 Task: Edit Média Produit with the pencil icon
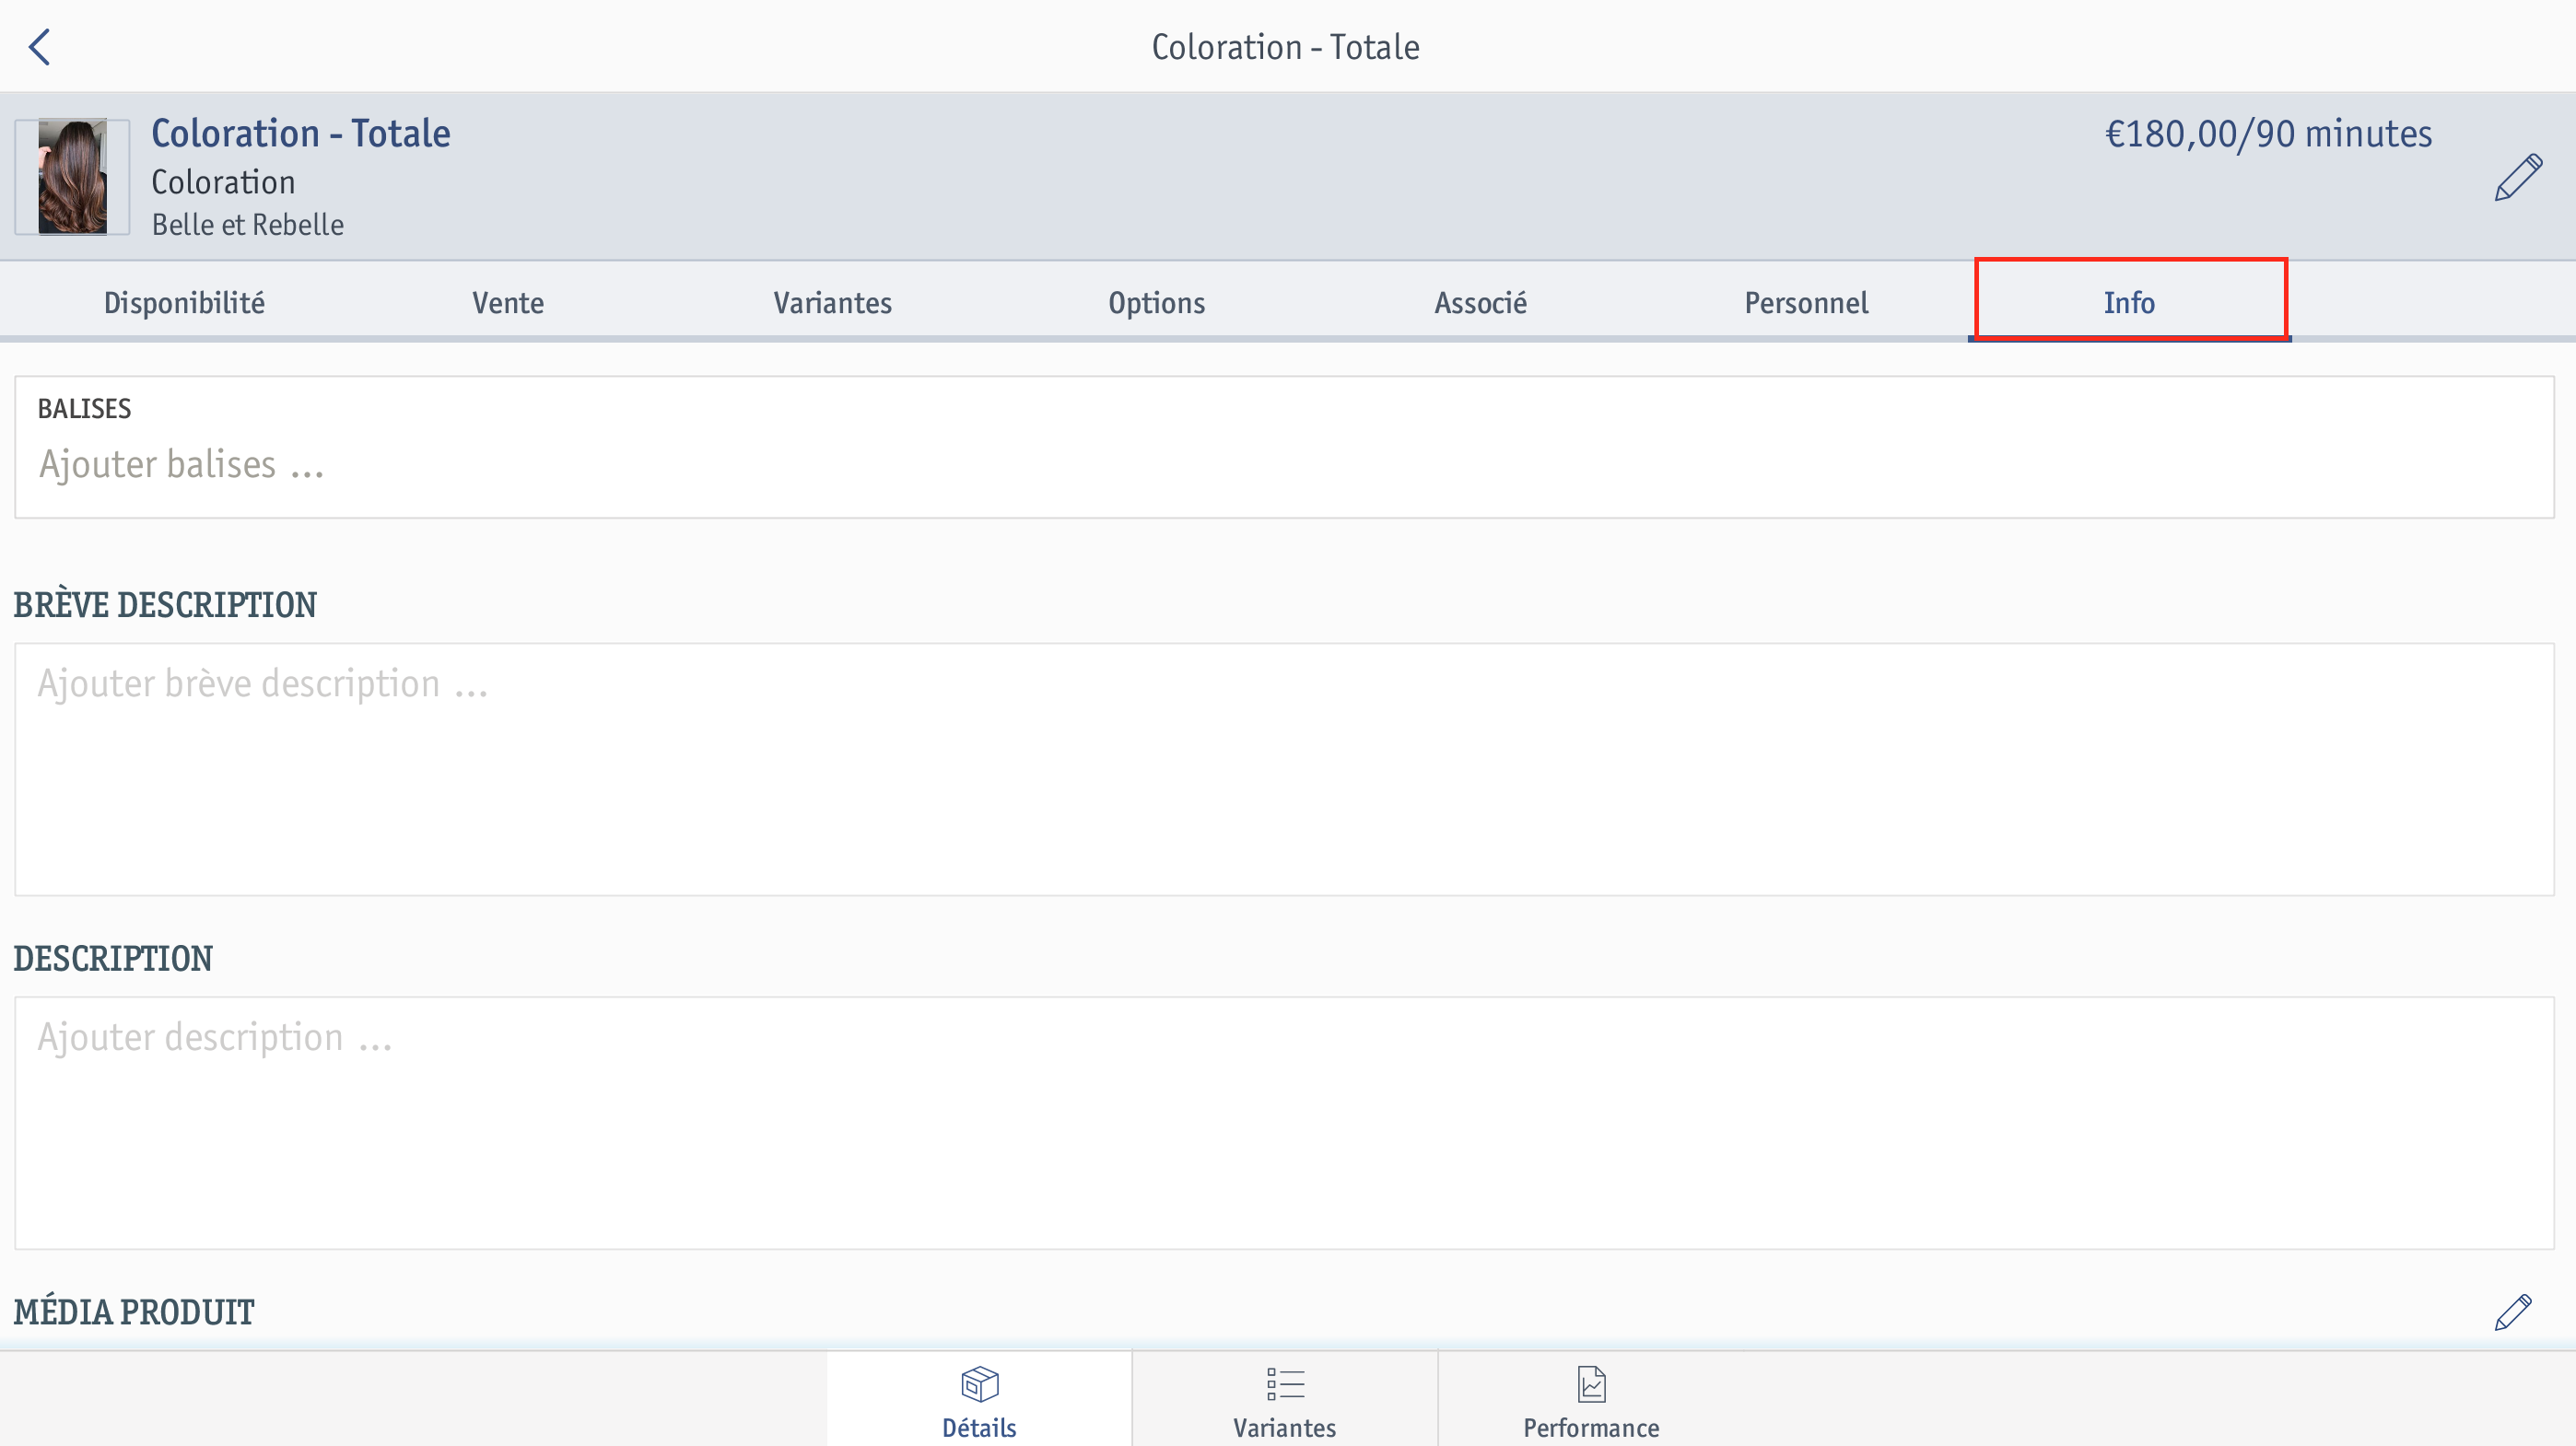[x=2512, y=1311]
